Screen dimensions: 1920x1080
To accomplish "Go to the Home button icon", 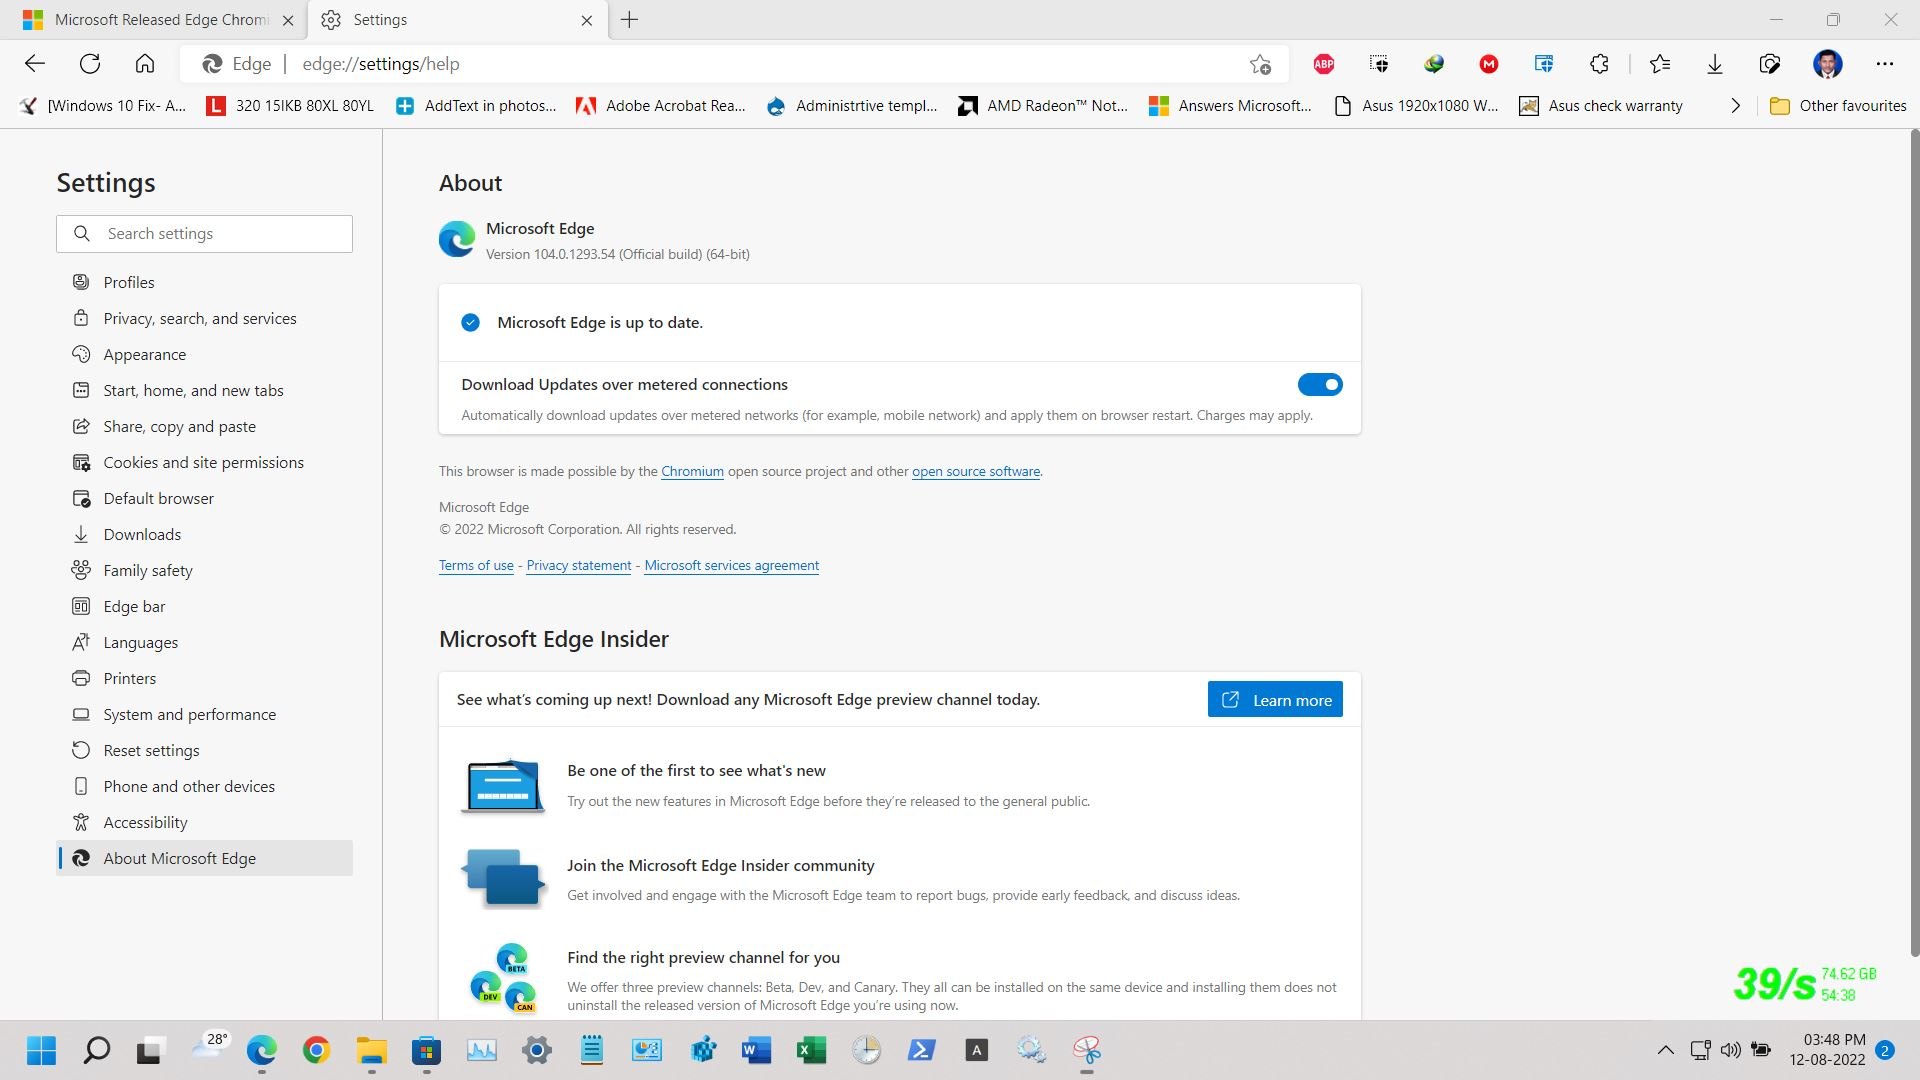I will (145, 64).
